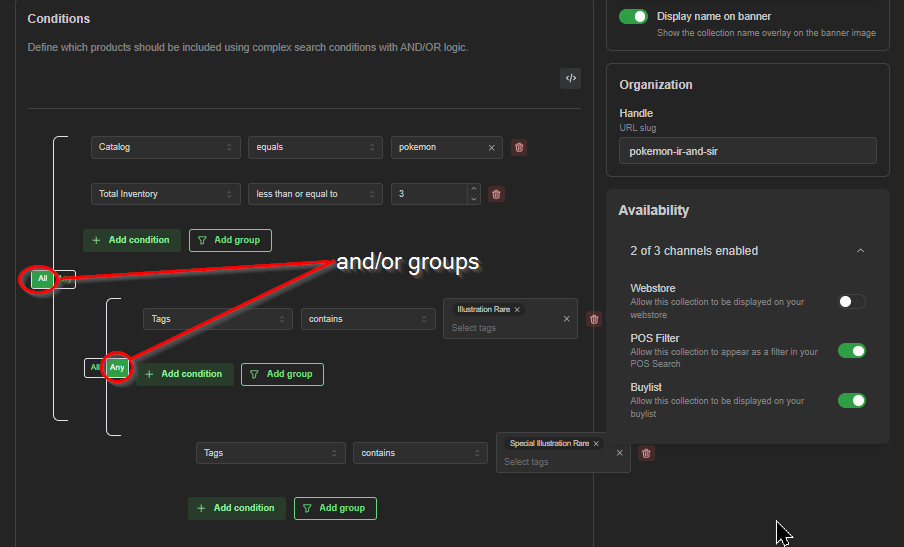
Task: Delete the Special Illustration Rare condition
Action: [646, 454]
